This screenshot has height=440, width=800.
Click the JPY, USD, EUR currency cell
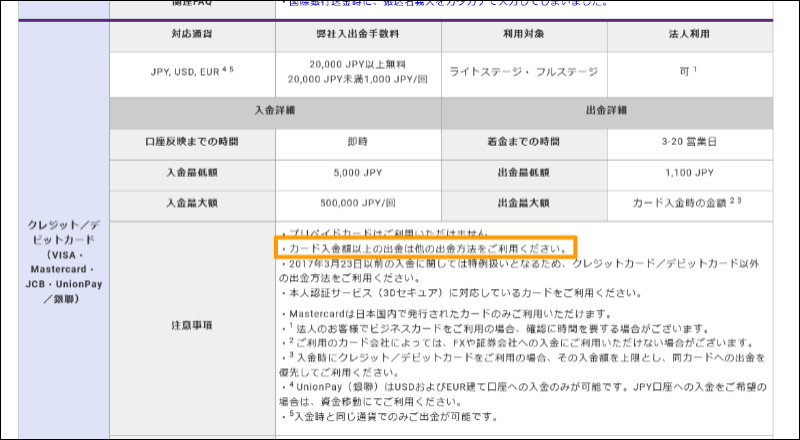pyautogui.click(x=191, y=72)
